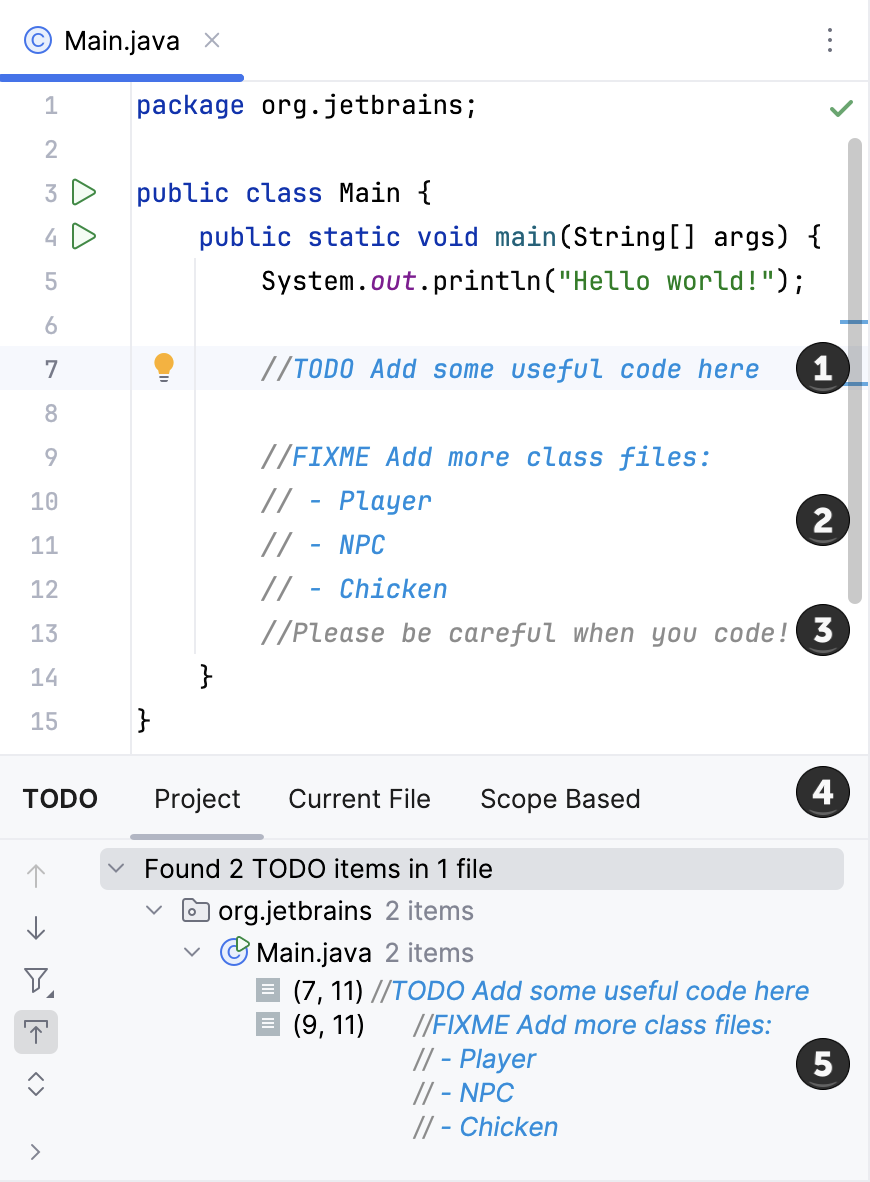Screen dimensions: 870x1182
Task: Toggle the Preview Source panel
Action: pos(36,1032)
